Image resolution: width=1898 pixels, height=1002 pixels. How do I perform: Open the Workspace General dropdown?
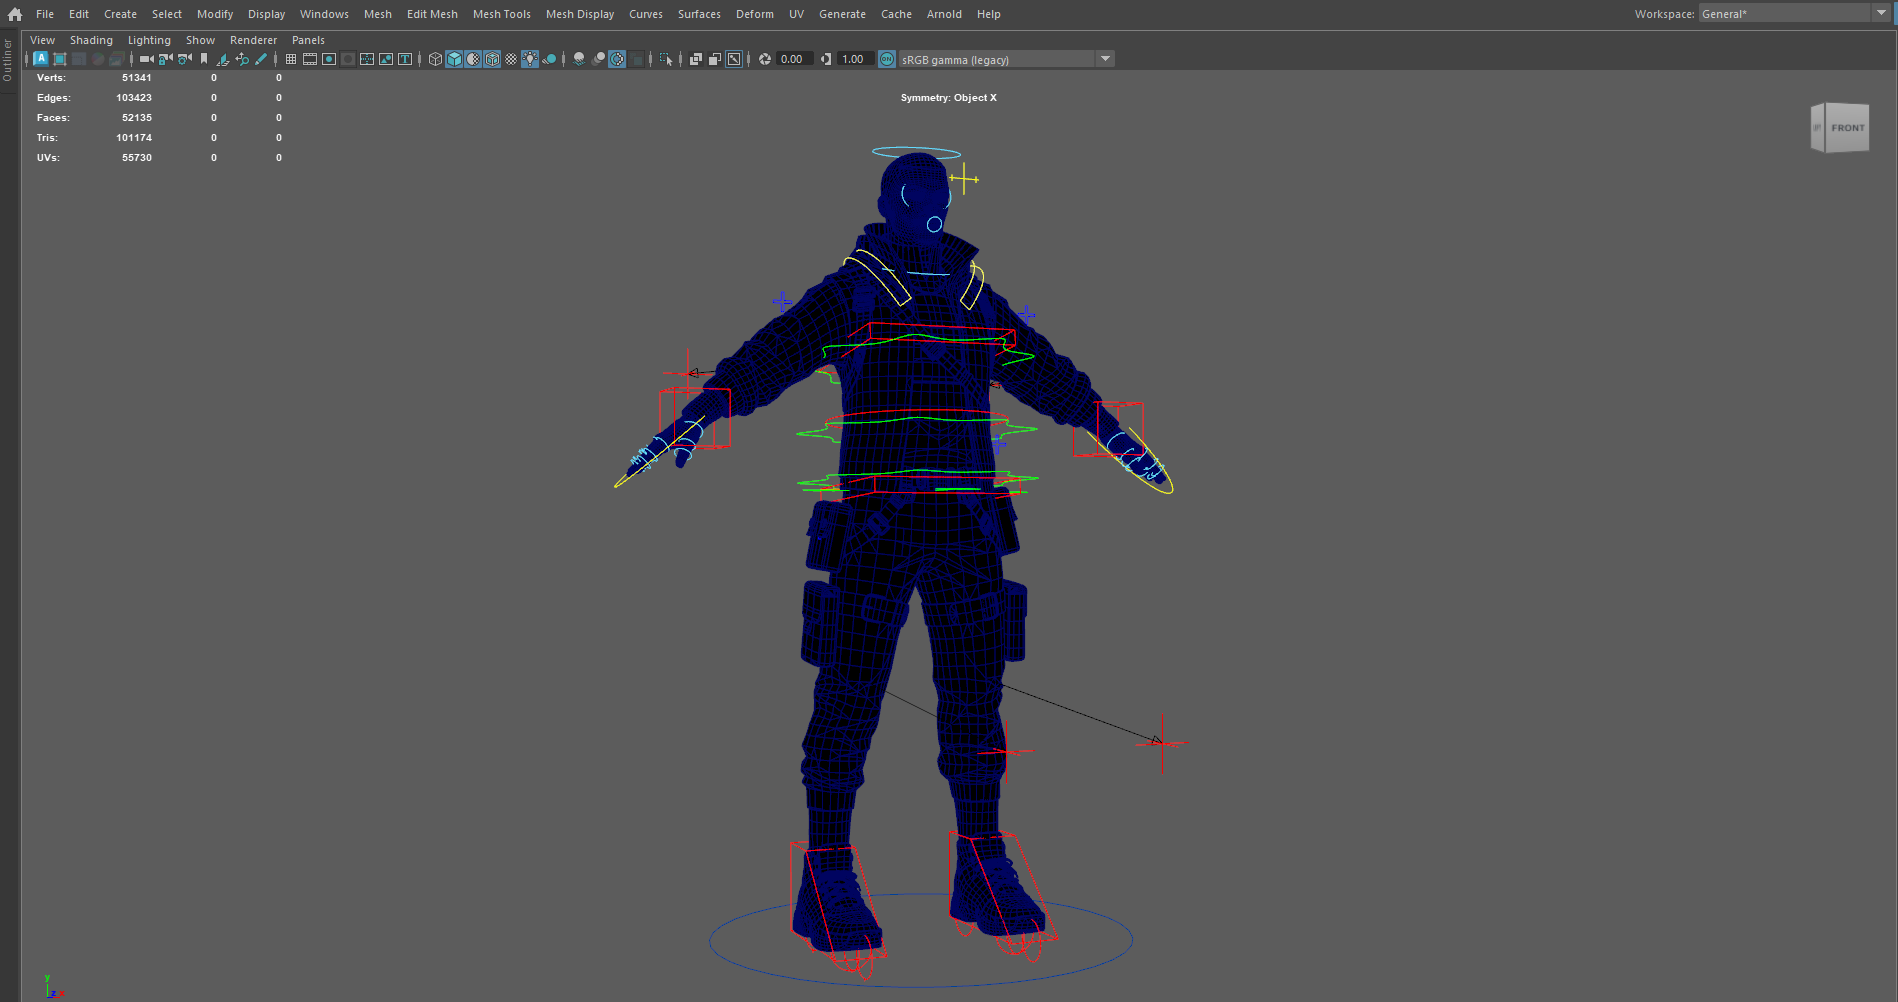[1794, 14]
